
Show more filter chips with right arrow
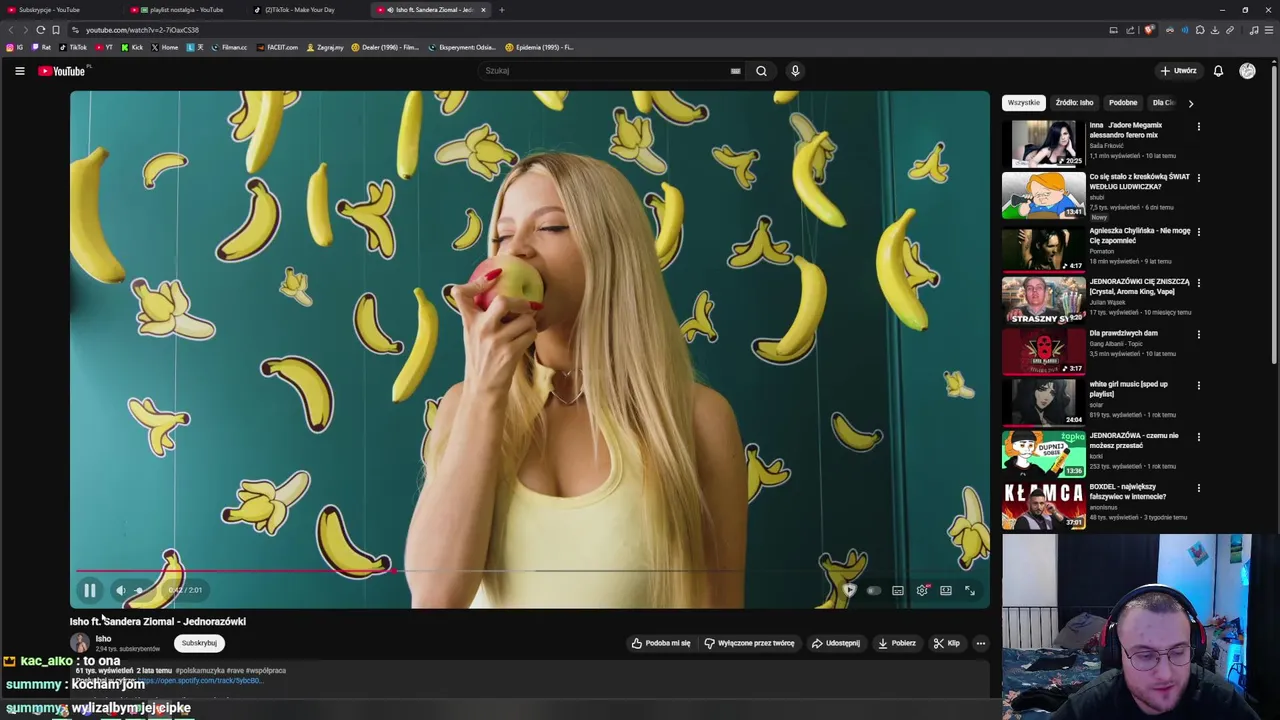click(x=1190, y=103)
